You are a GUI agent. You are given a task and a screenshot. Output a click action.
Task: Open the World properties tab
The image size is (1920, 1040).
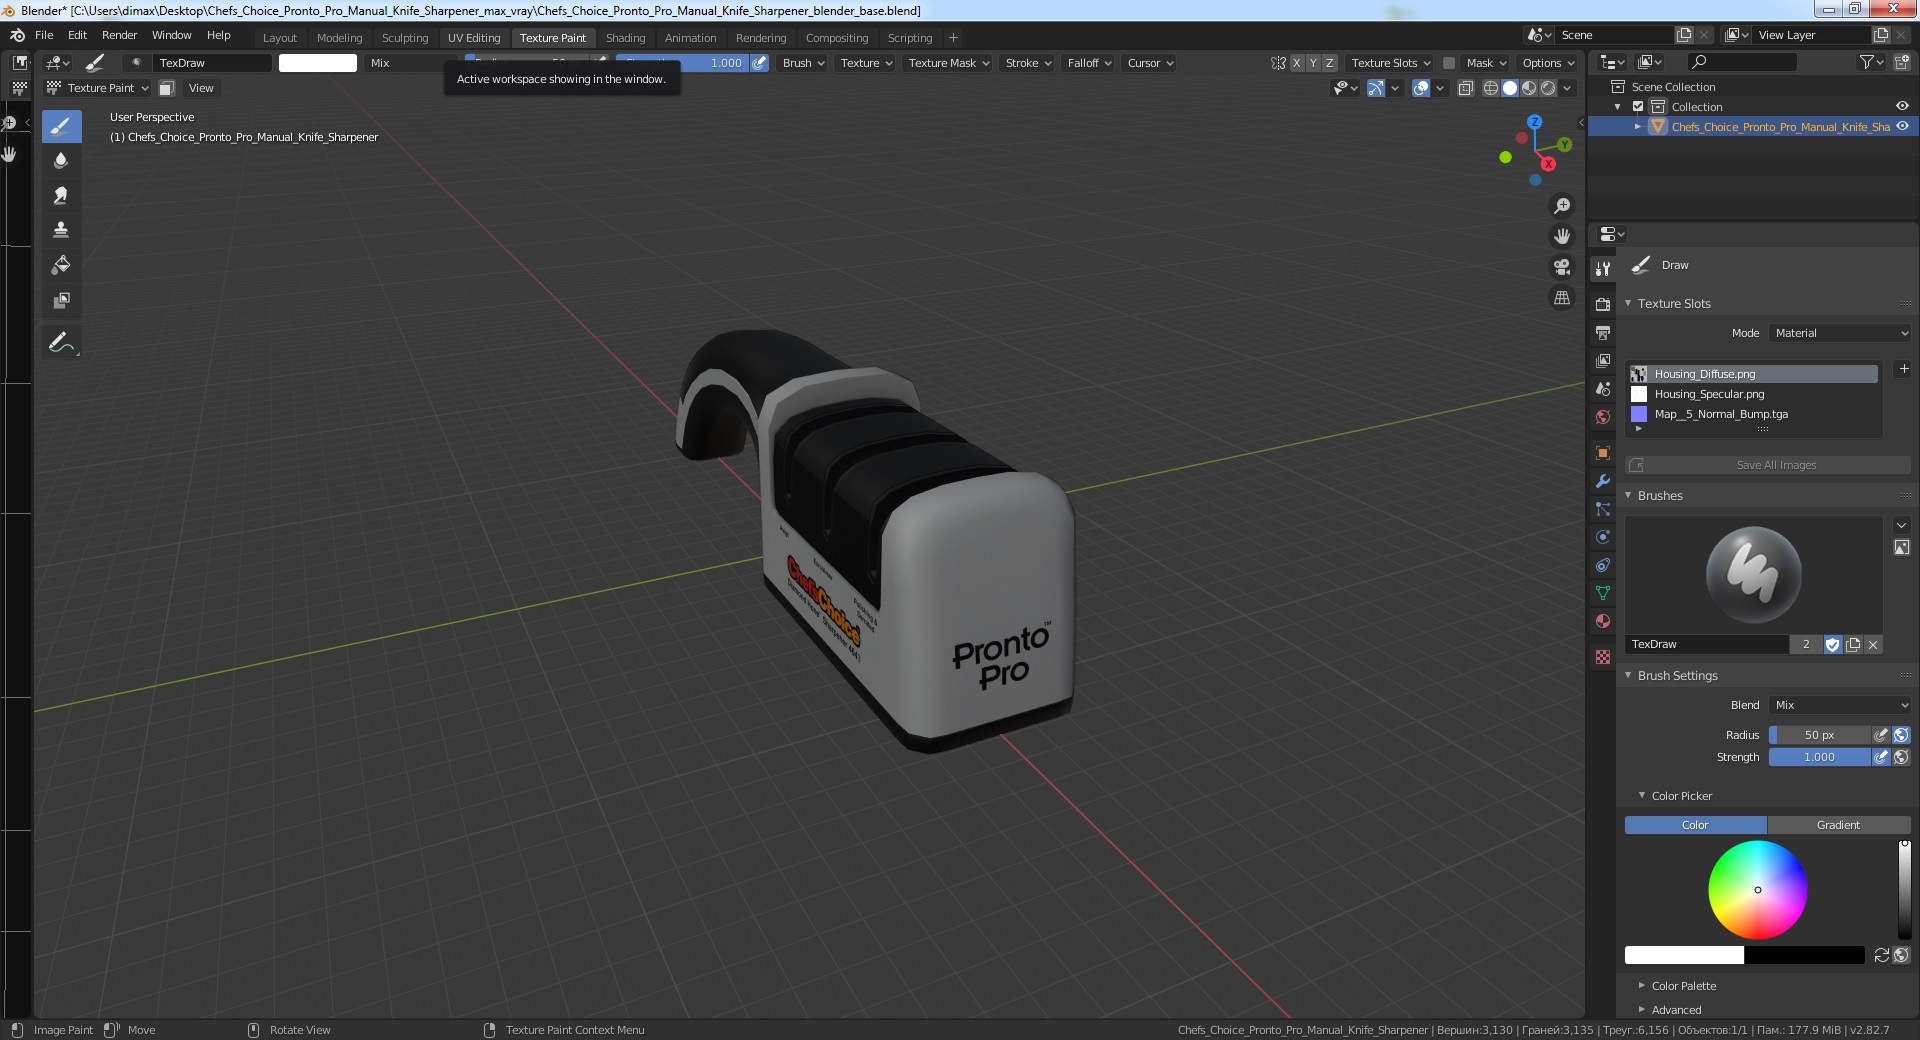tap(1603, 416)
